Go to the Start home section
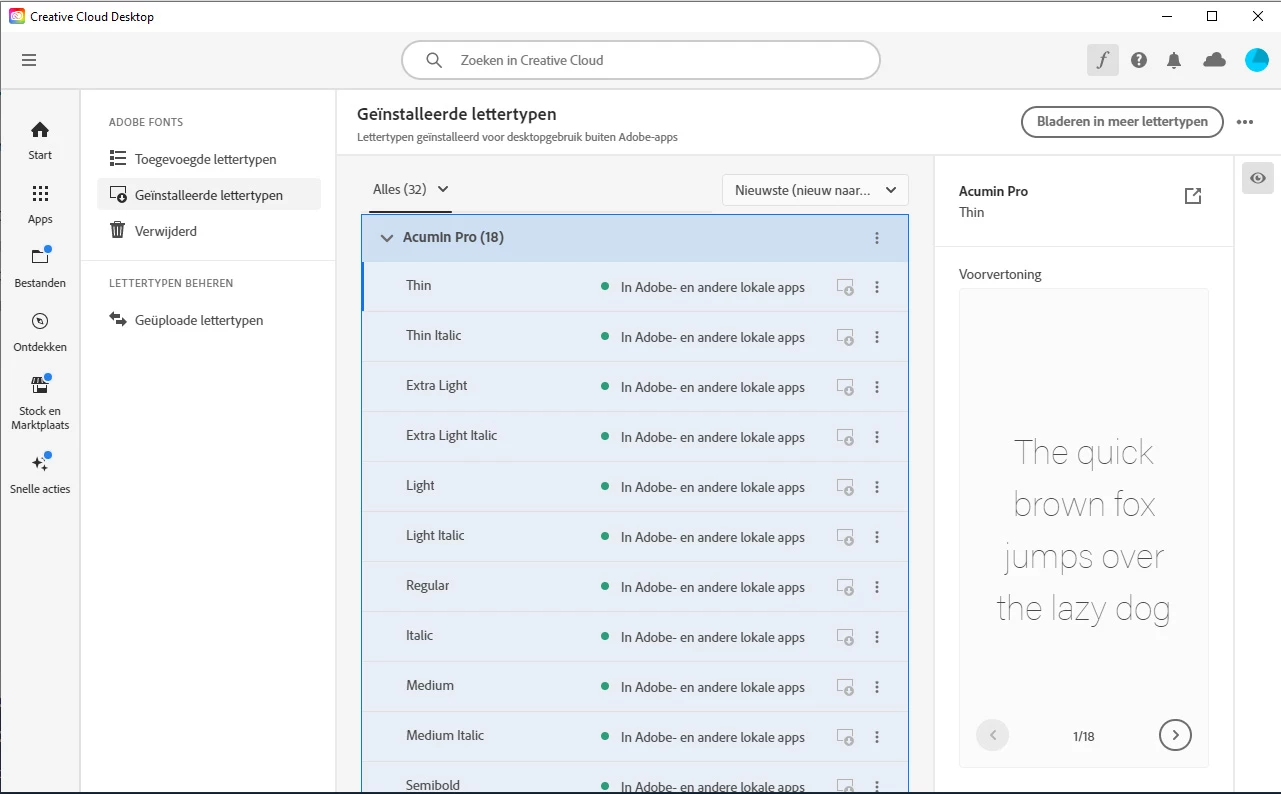 tap(40, 140)
